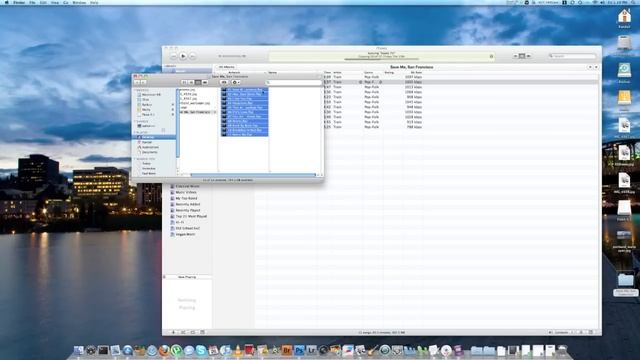Open Firefox from the Dock
The height and width of the screenshot is (360, 640).
(x=164, y=350)
